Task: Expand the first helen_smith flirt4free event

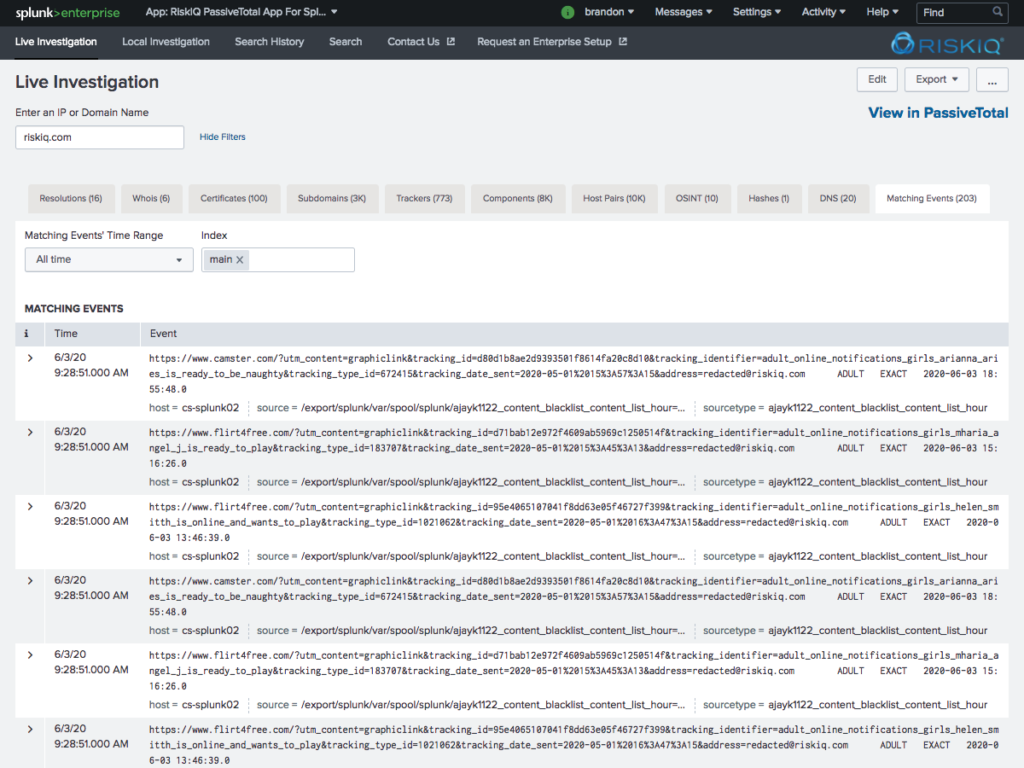Action: 30,507
